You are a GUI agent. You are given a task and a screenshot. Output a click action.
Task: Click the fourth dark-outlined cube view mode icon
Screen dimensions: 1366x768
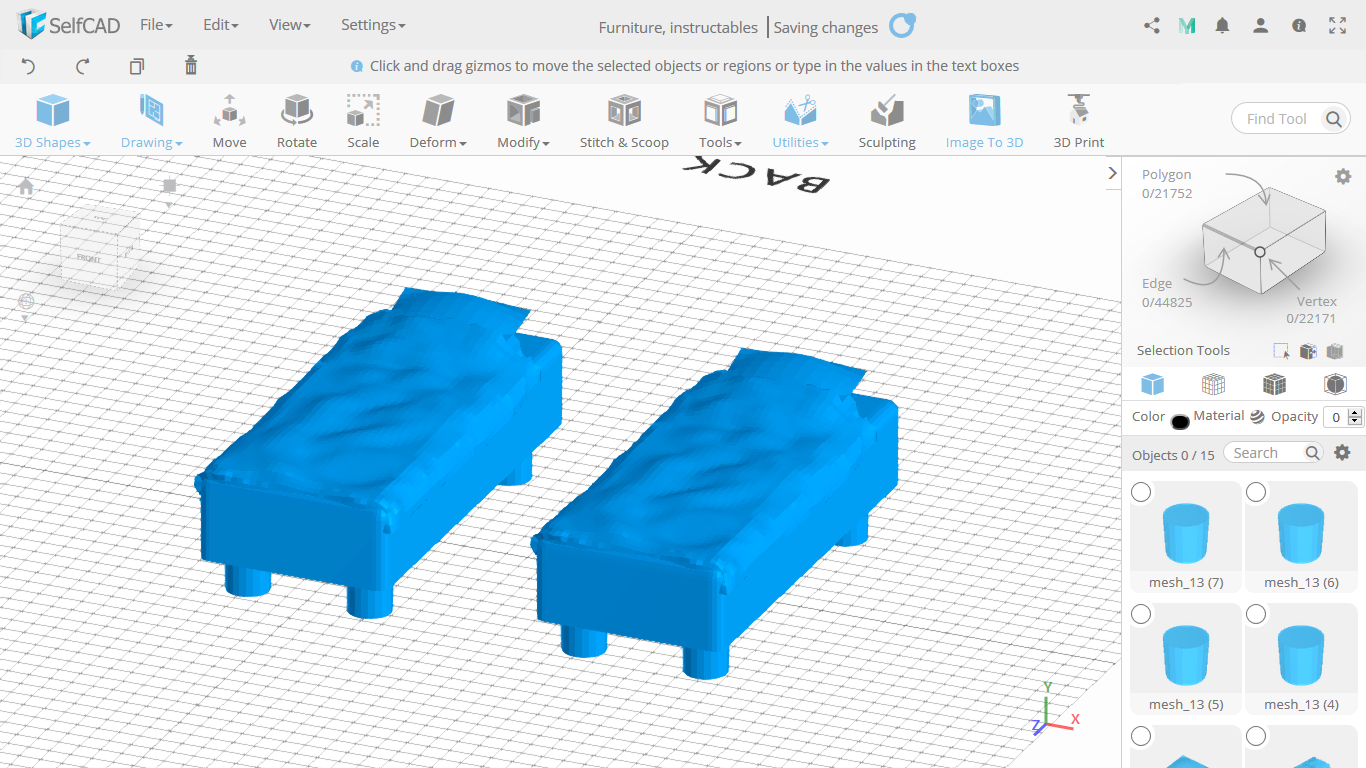click(1335, 384)
